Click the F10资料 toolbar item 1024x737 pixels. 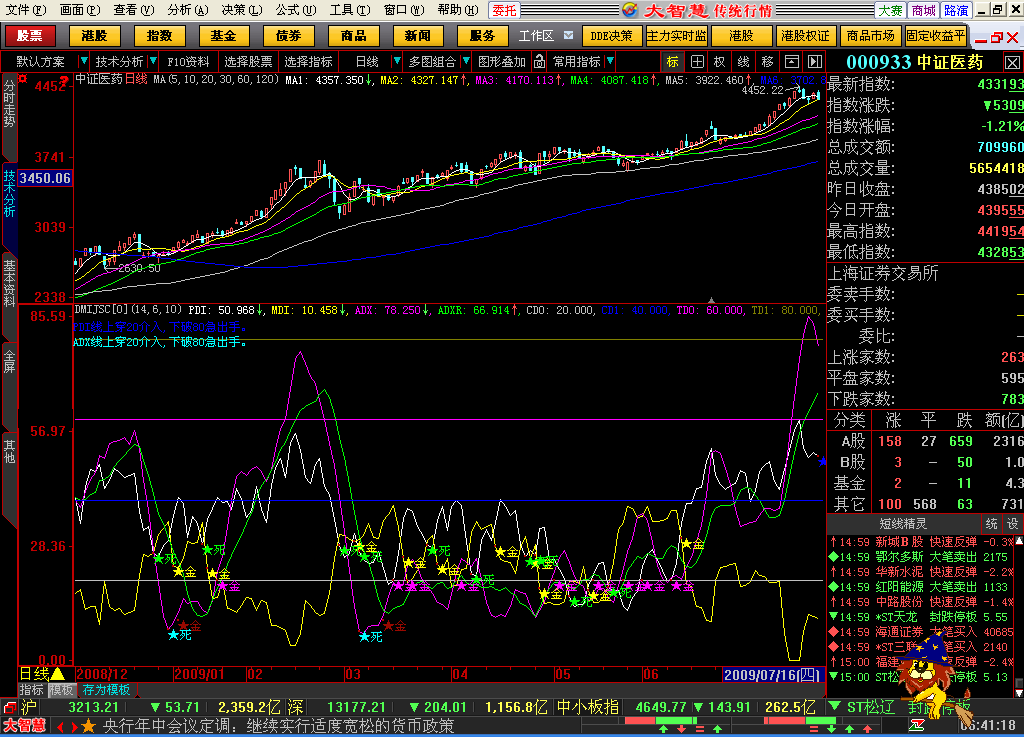click(x=188, y=61)
